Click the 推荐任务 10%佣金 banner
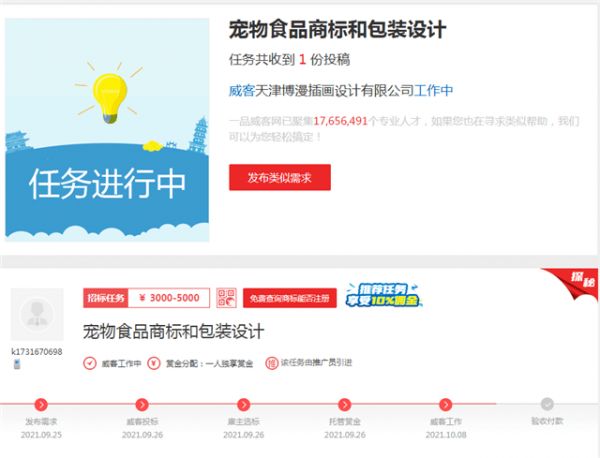Viewport: 600px width, 458px height. (384, 295)
